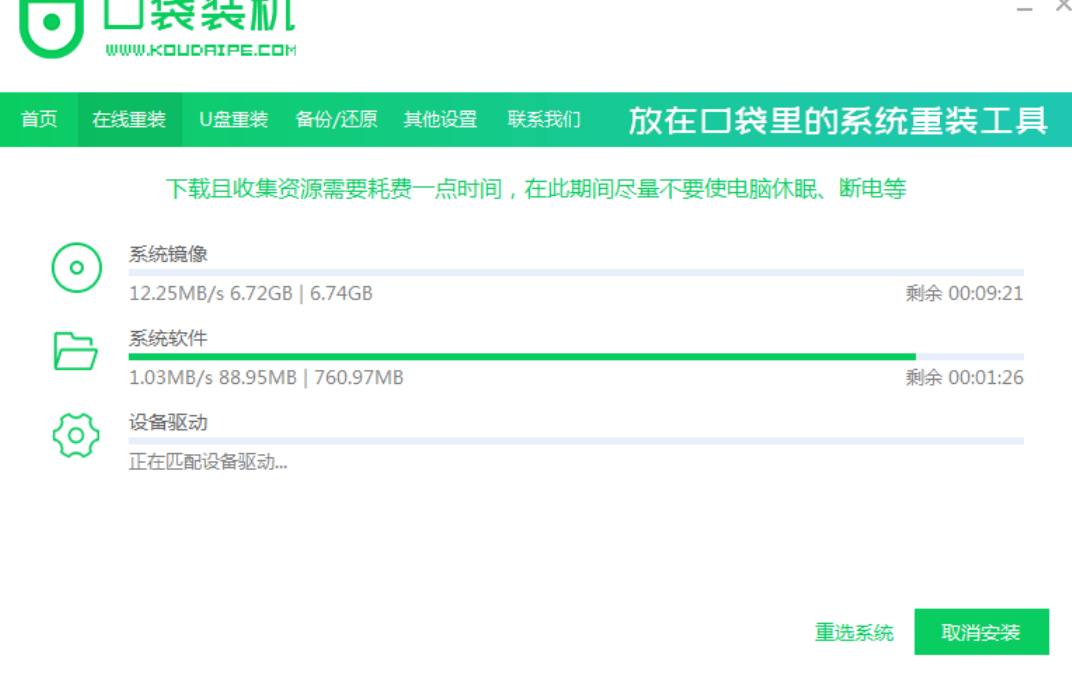Open the 联系我们 tab
The width and height of the screenshot is (1072, 689).
click(x=544, y=120)
